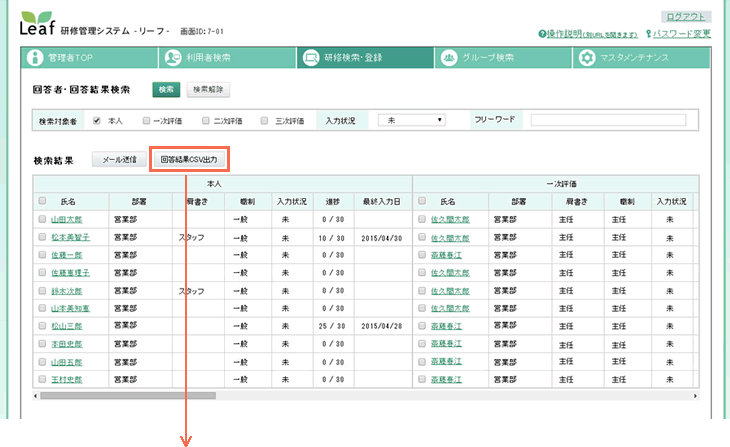This screenshot has height=447, width=730.
Task: Click the グループ検索 group icon
Action: click(x=449, y=58)
